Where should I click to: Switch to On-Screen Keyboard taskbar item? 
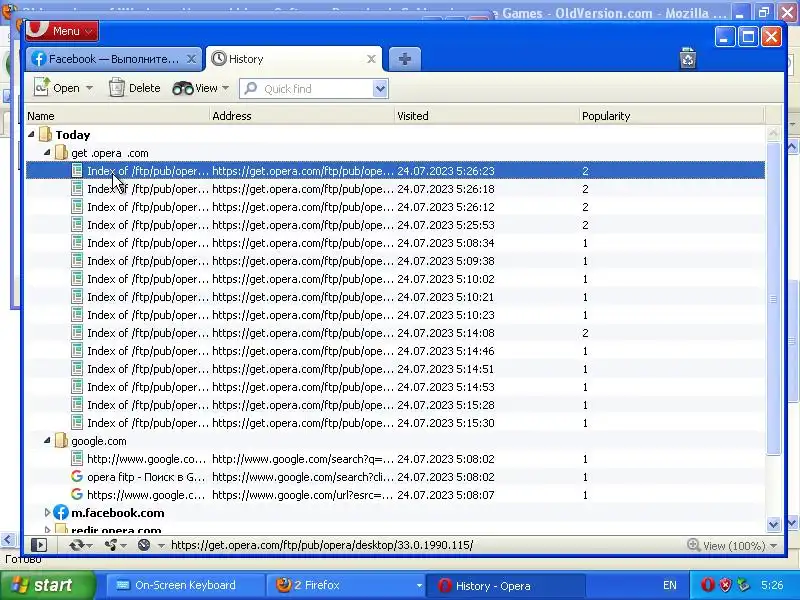pyautogui.click(x=185, y=585)
